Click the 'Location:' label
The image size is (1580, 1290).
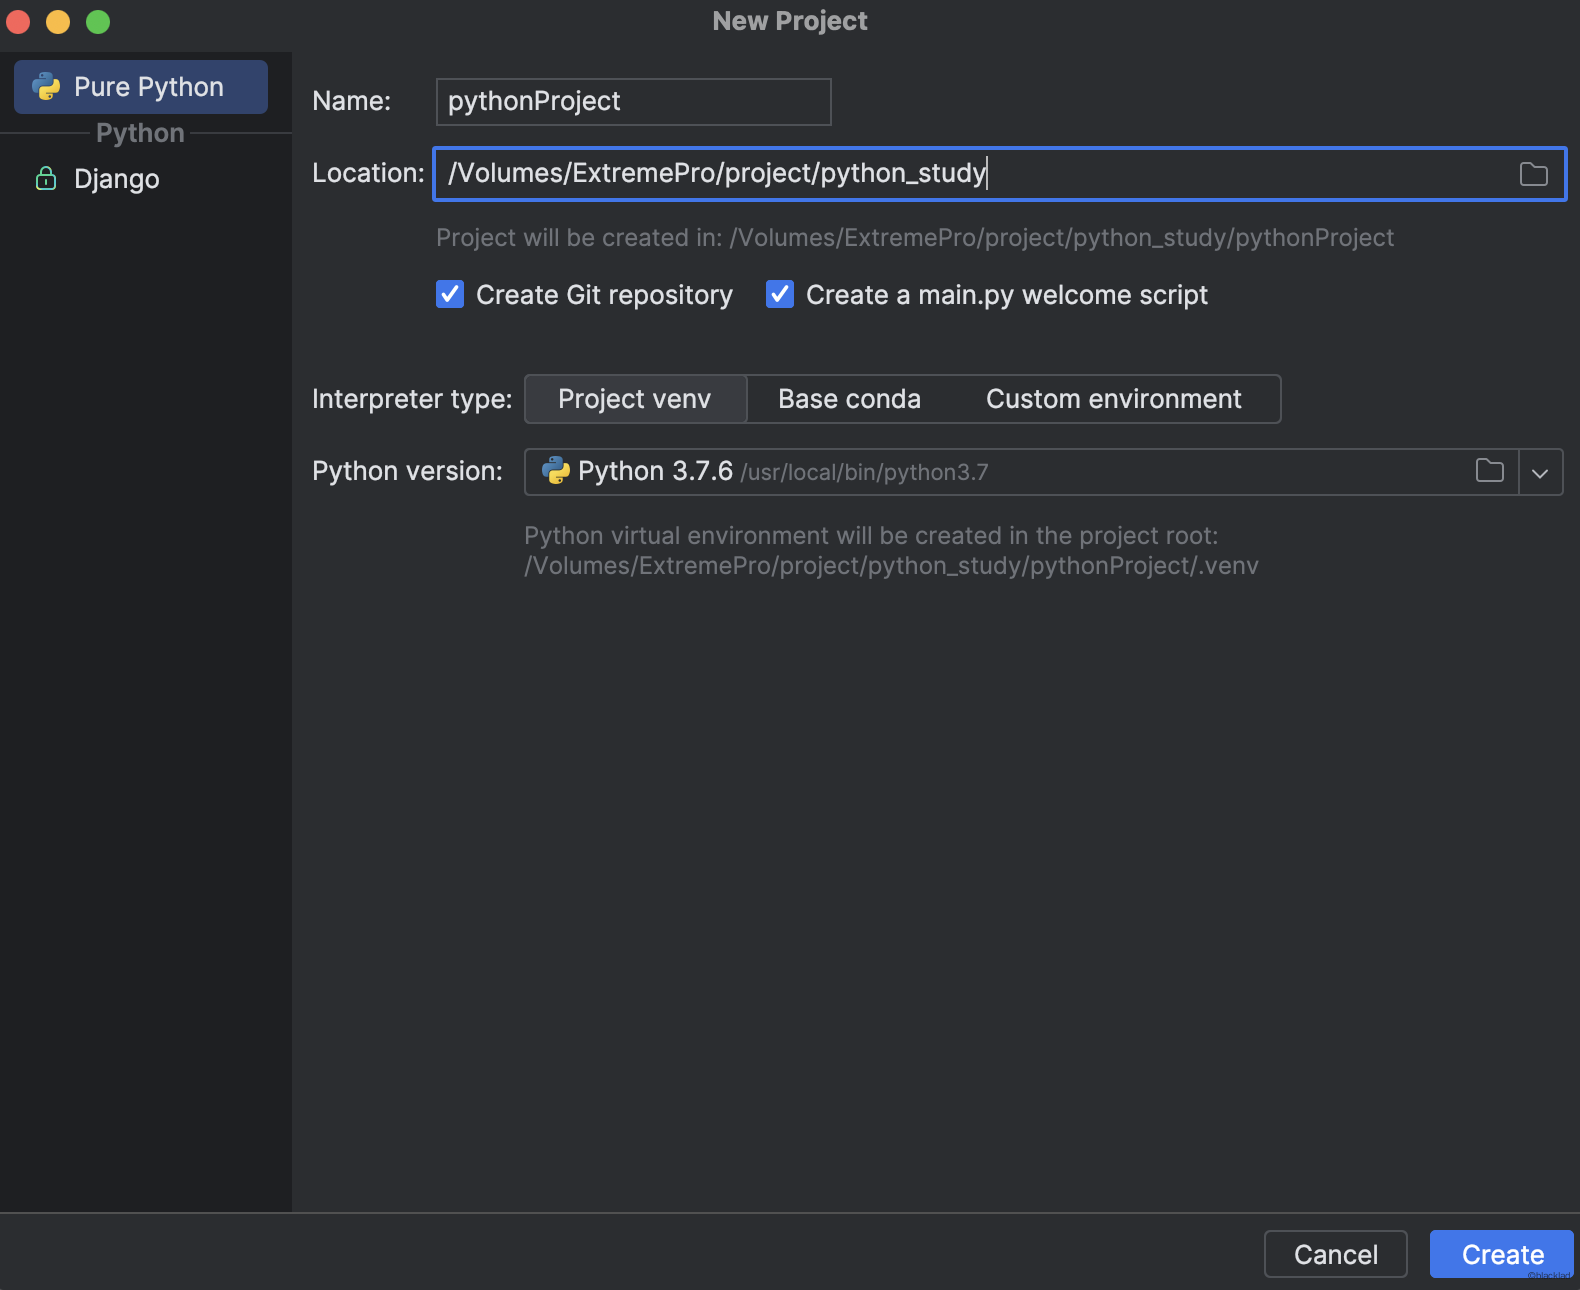click(x=368, y=173)
